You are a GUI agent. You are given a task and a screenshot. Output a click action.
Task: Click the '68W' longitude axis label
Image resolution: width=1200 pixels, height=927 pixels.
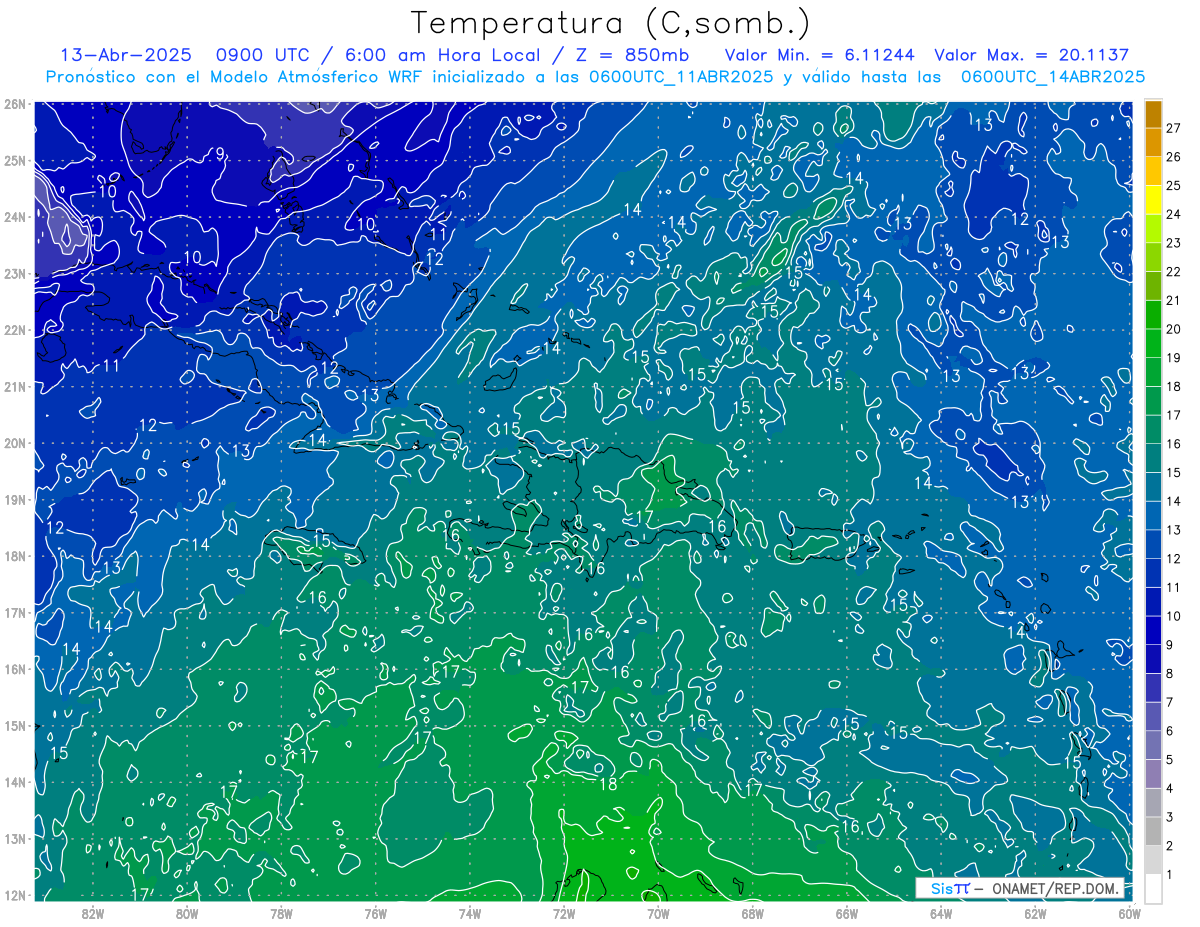coord(752,912)
